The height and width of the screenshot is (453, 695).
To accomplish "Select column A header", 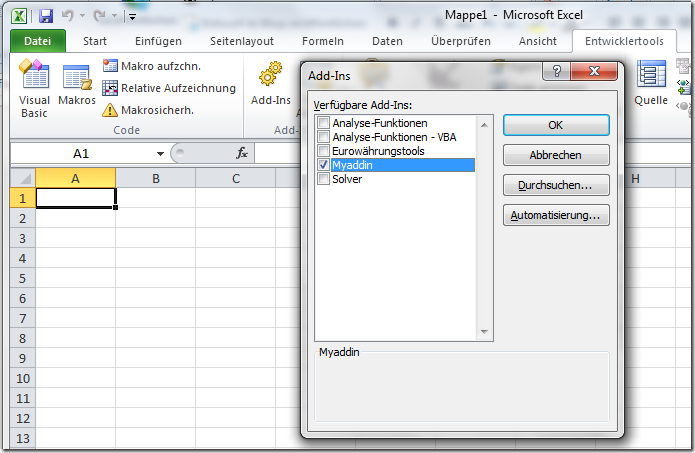I will [x=76, y=178].
